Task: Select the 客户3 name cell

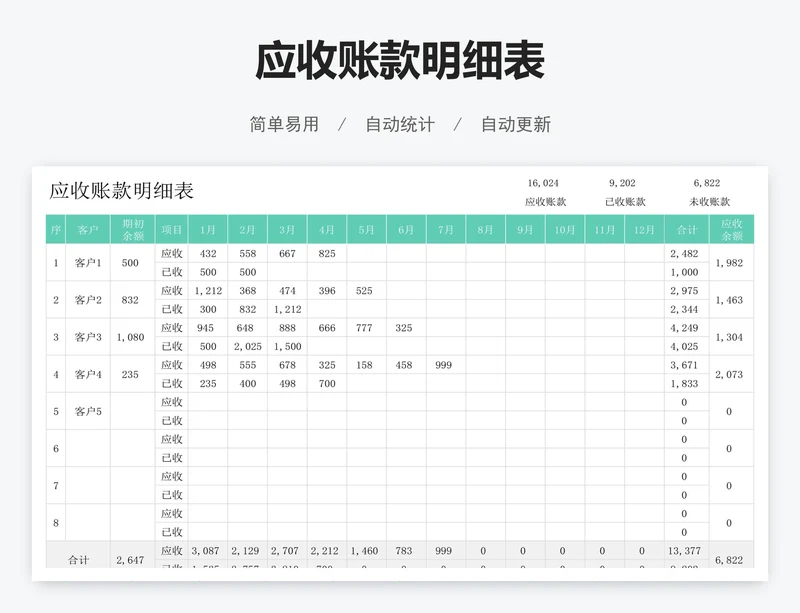Action: (x=88, y=337)
